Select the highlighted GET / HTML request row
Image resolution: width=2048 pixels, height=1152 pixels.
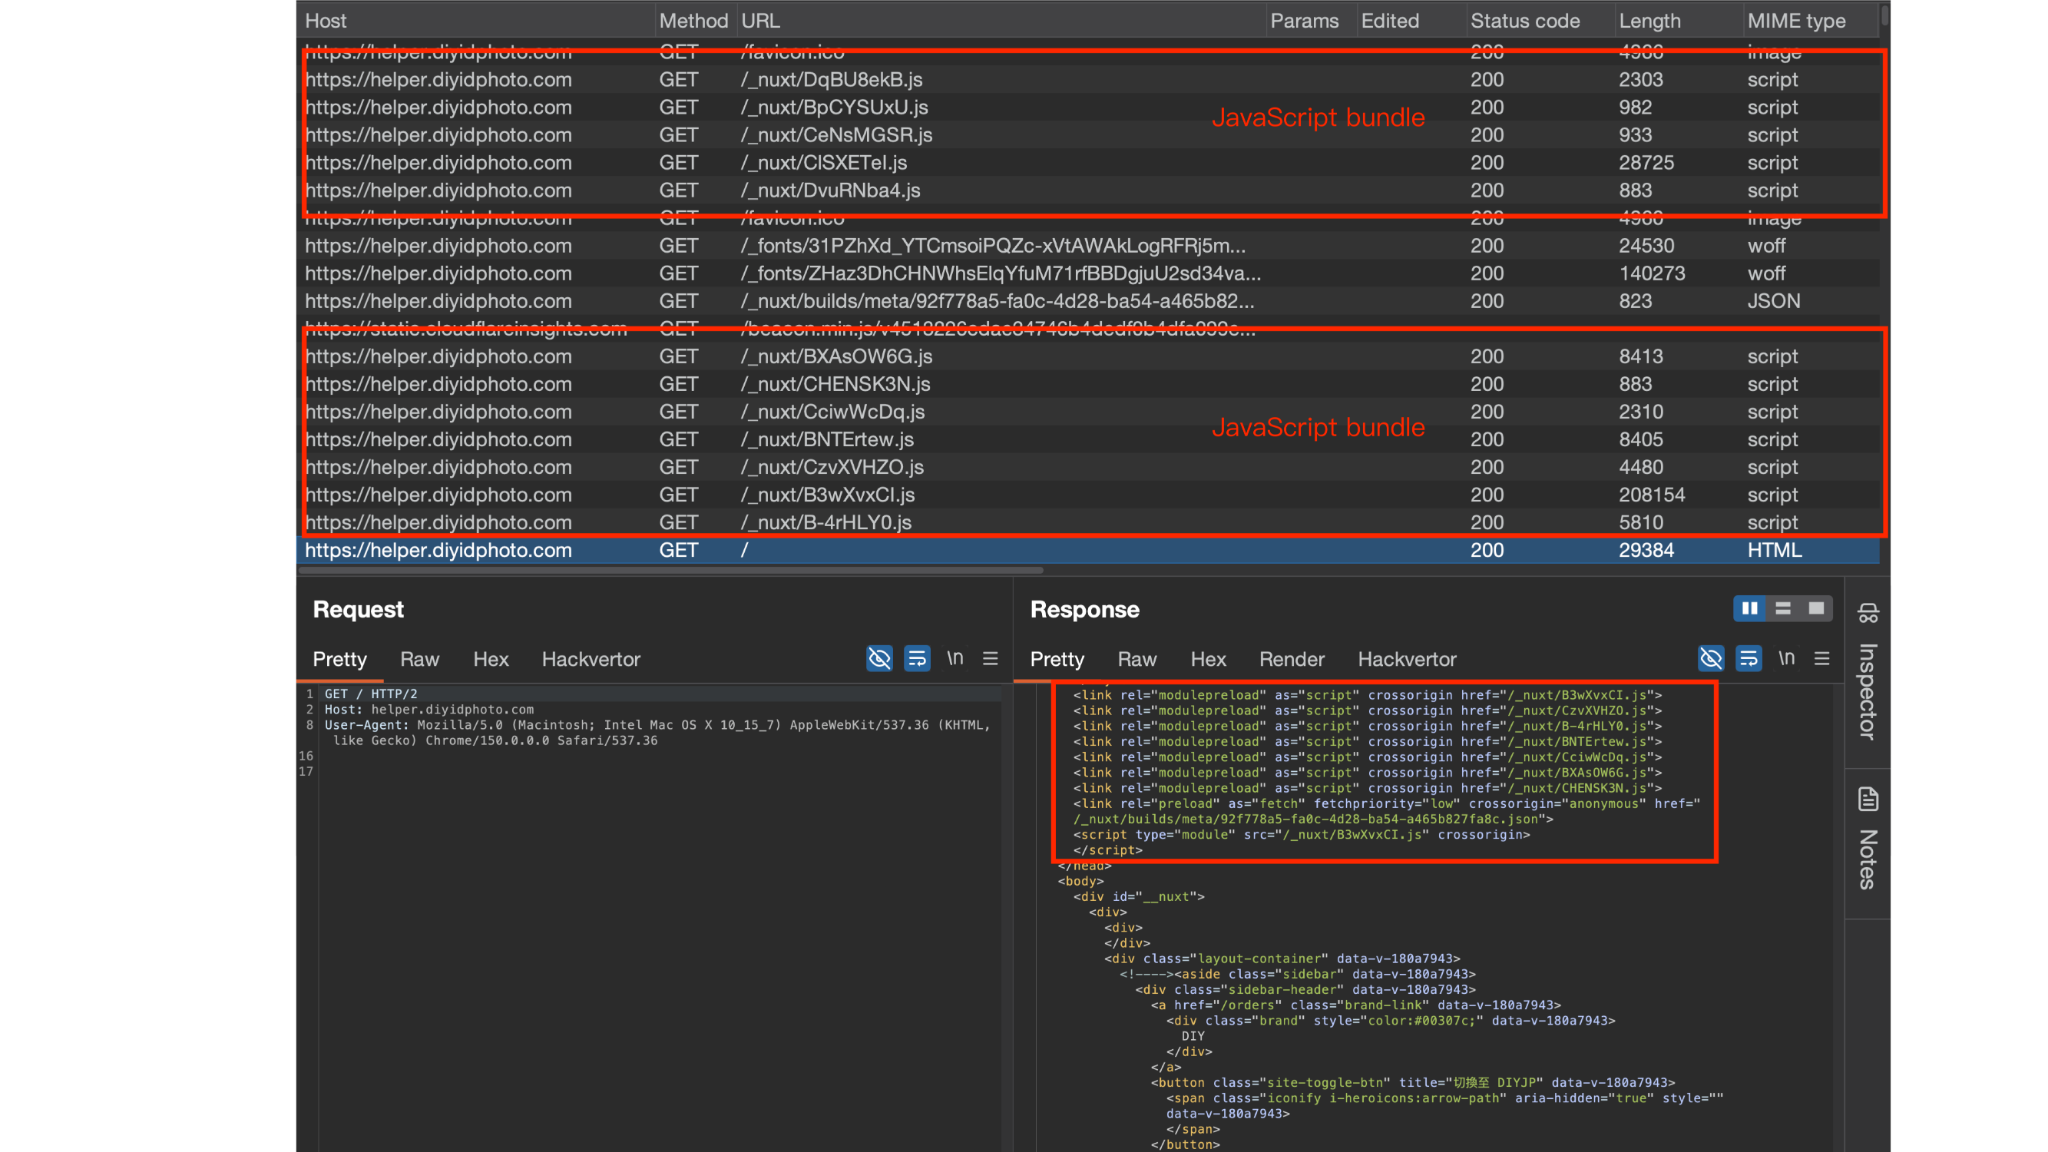click(x=1088, y=550)
